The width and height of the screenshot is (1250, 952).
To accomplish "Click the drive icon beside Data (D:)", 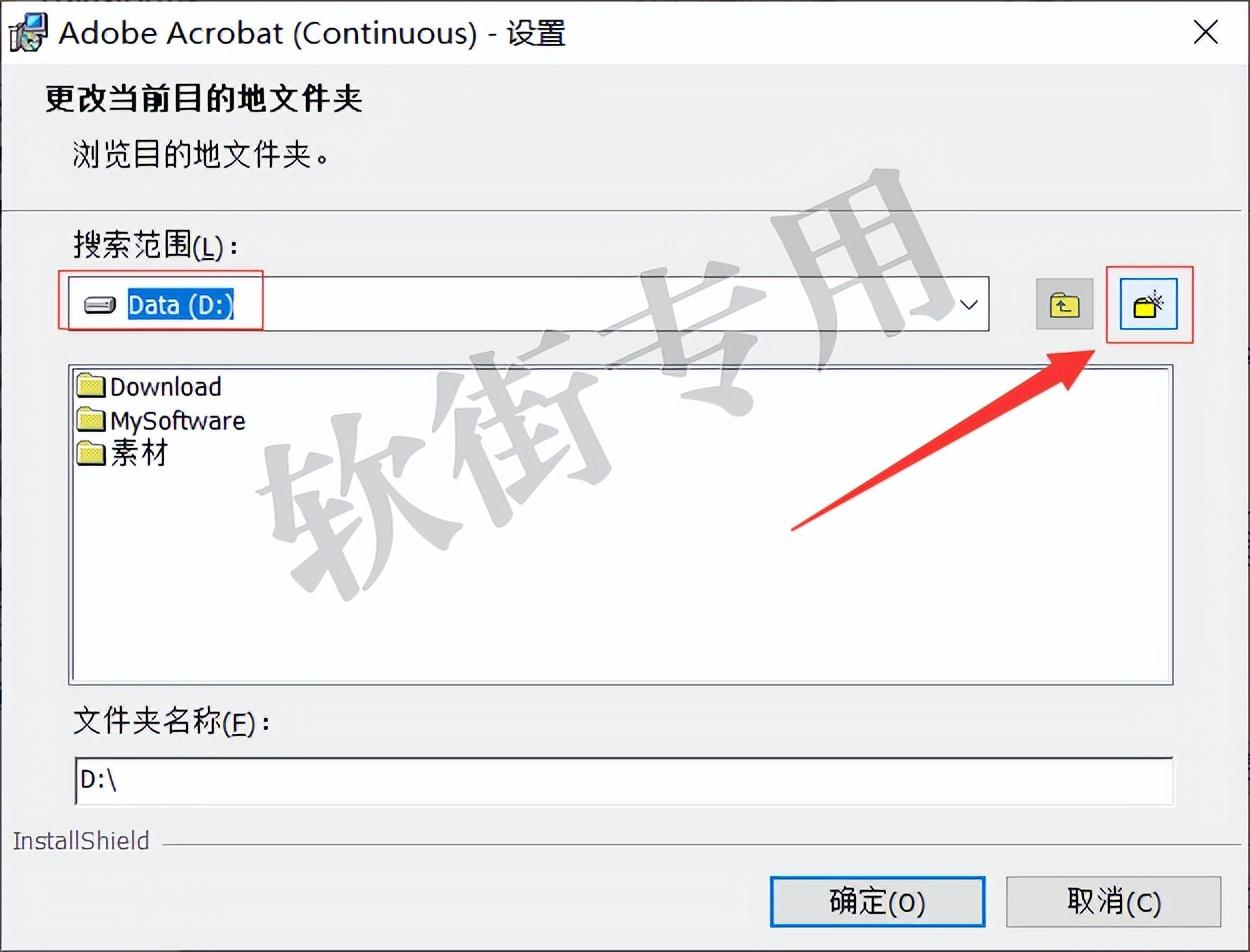I will (x=100, y=305).
